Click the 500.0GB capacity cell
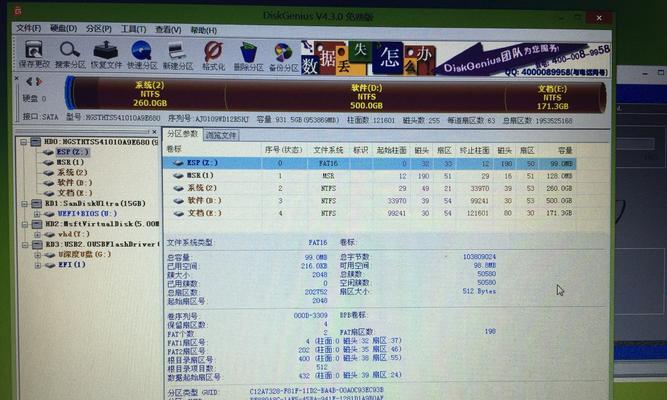The image size is (667, 400). [559, 200]
